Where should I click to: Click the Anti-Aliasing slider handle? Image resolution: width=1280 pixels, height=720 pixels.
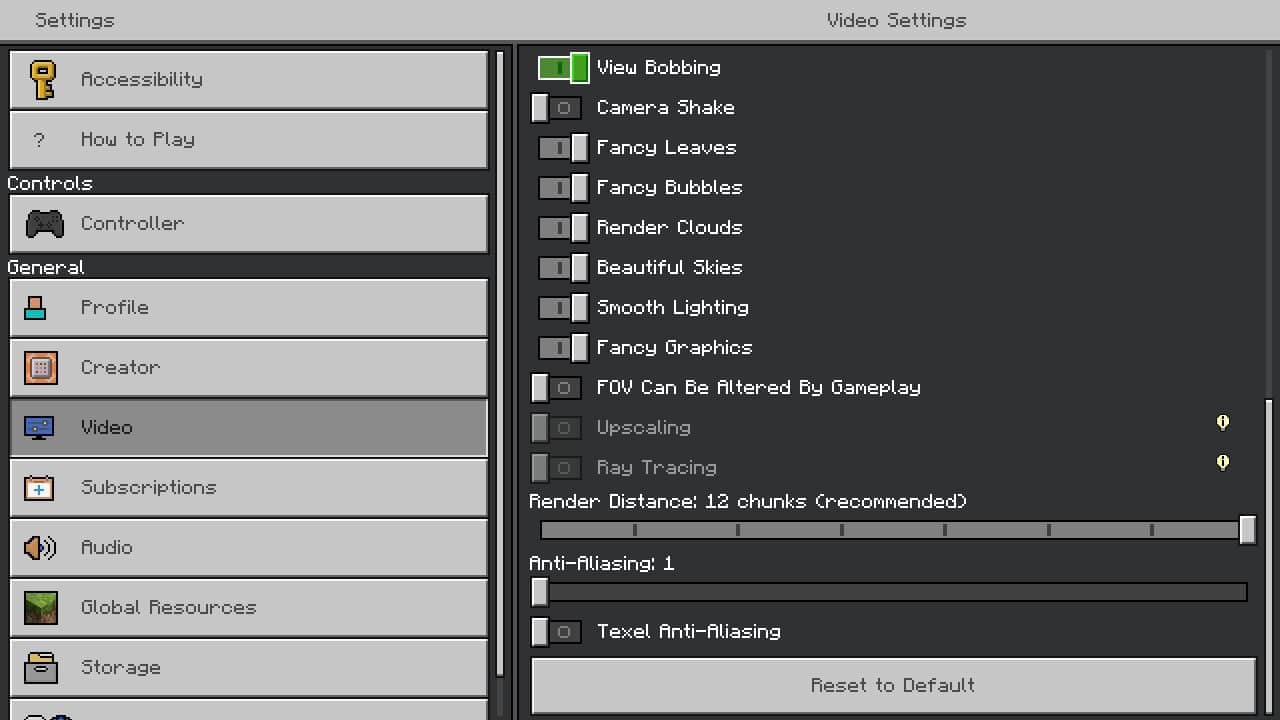[x=540, y=592]
